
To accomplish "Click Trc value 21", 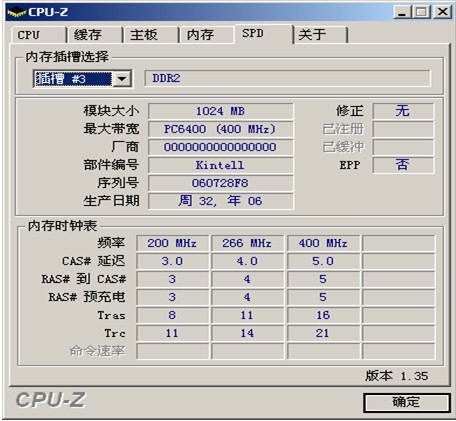I will tap(323, 333).
